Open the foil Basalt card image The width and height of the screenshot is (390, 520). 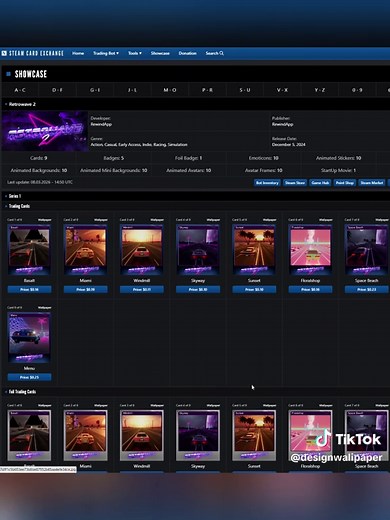coord(29,435)
